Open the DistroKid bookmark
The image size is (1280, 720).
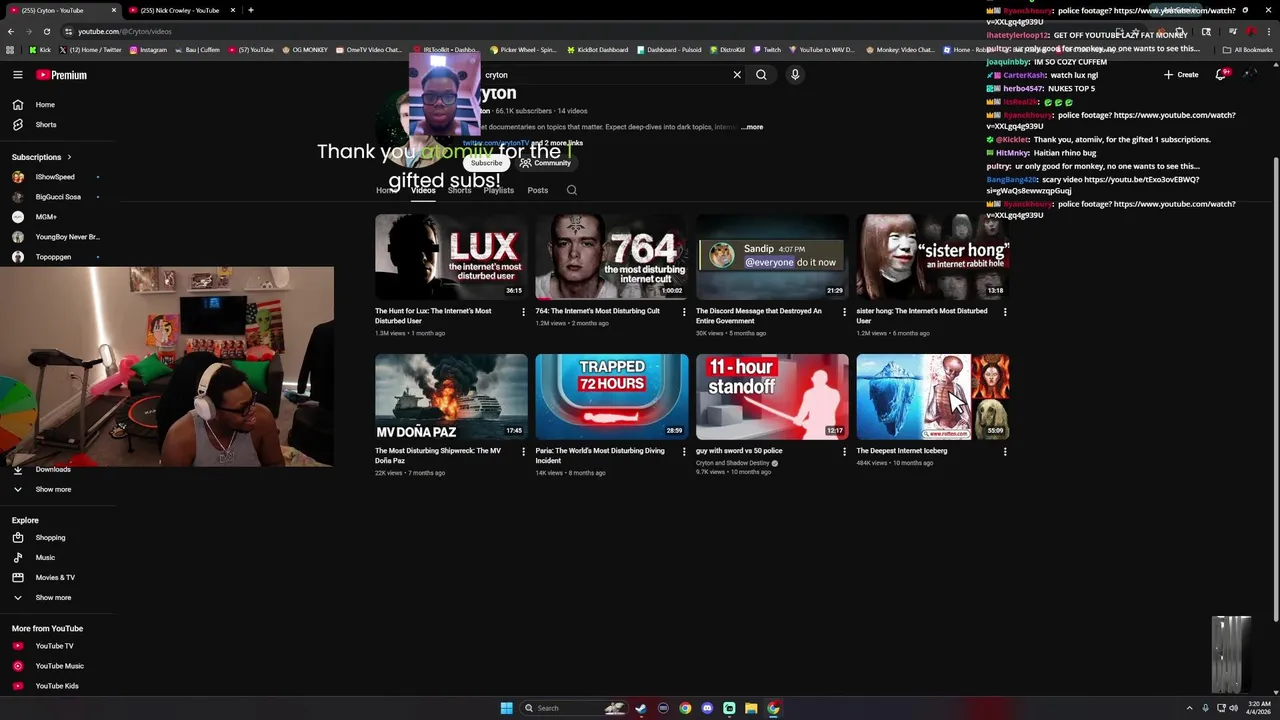tap(726, 49)
